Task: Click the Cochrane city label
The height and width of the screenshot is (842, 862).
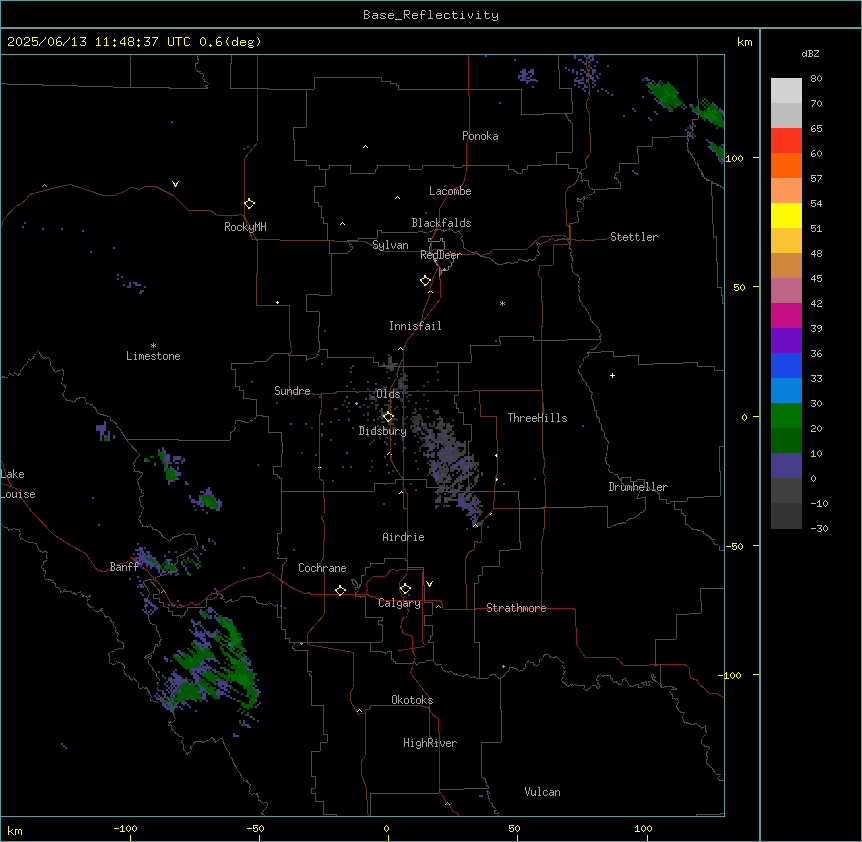Action: point(322,568)
